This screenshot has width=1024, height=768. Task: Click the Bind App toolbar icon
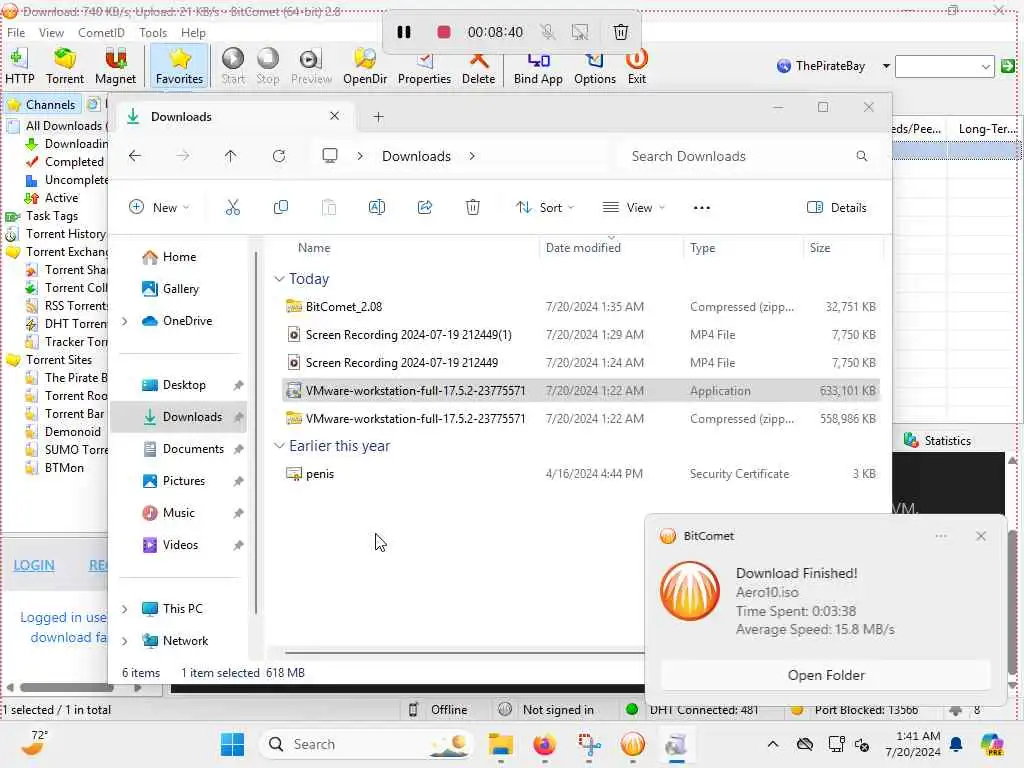coord(538,67)
